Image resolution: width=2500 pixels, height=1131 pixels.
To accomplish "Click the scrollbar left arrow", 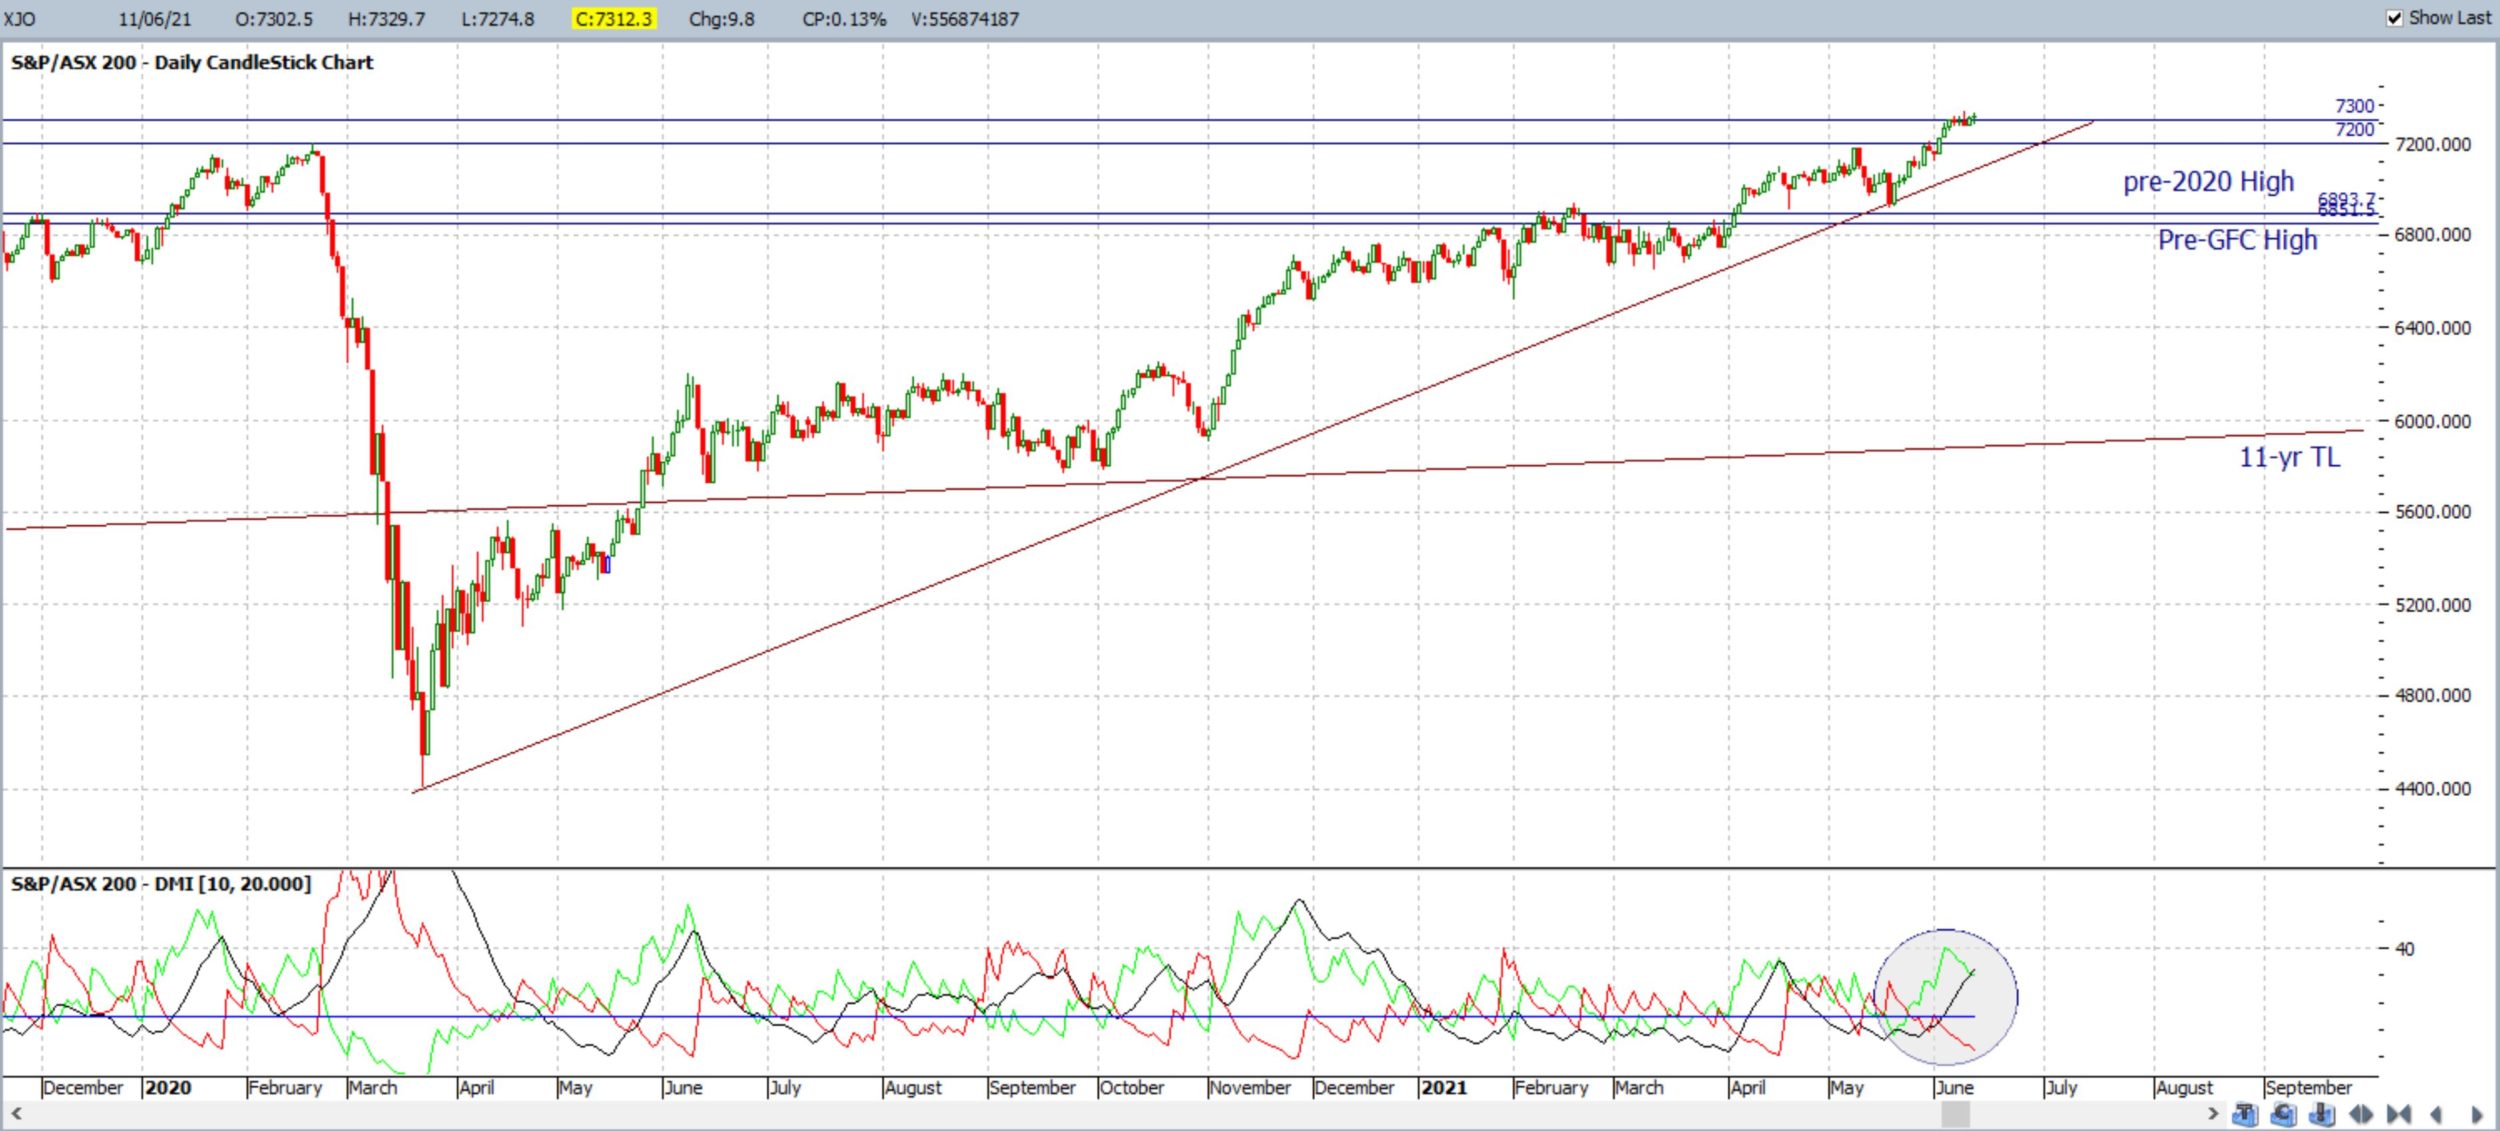I will pos(16,1113).
